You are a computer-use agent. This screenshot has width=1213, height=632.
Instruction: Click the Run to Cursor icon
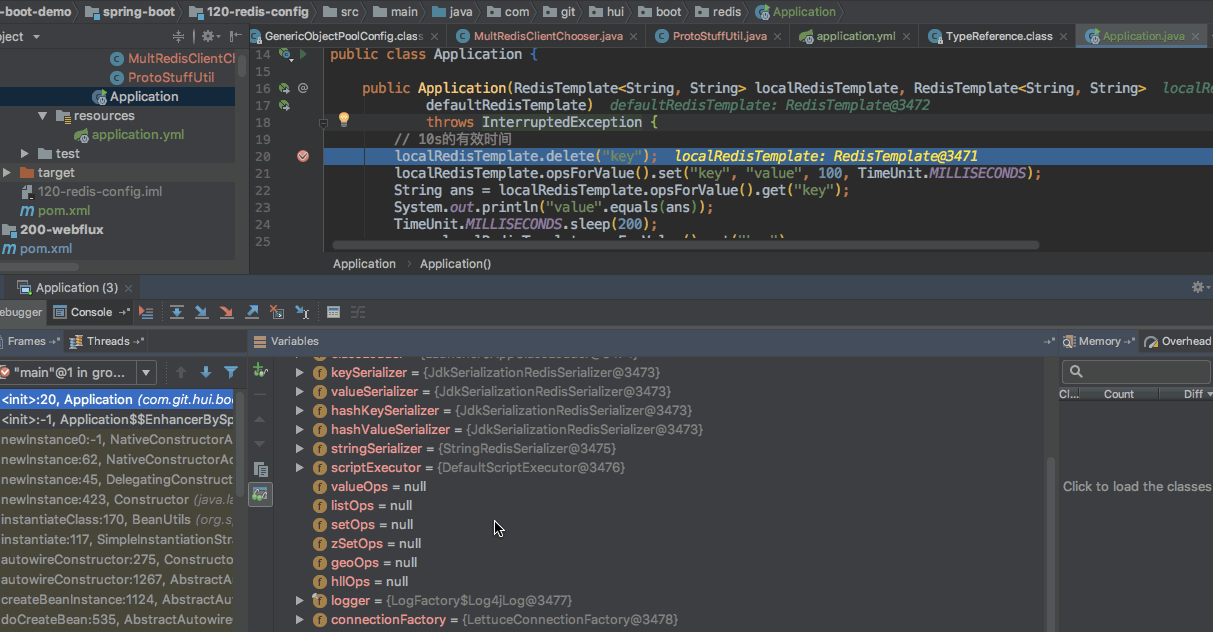click(x=302, y=312)
